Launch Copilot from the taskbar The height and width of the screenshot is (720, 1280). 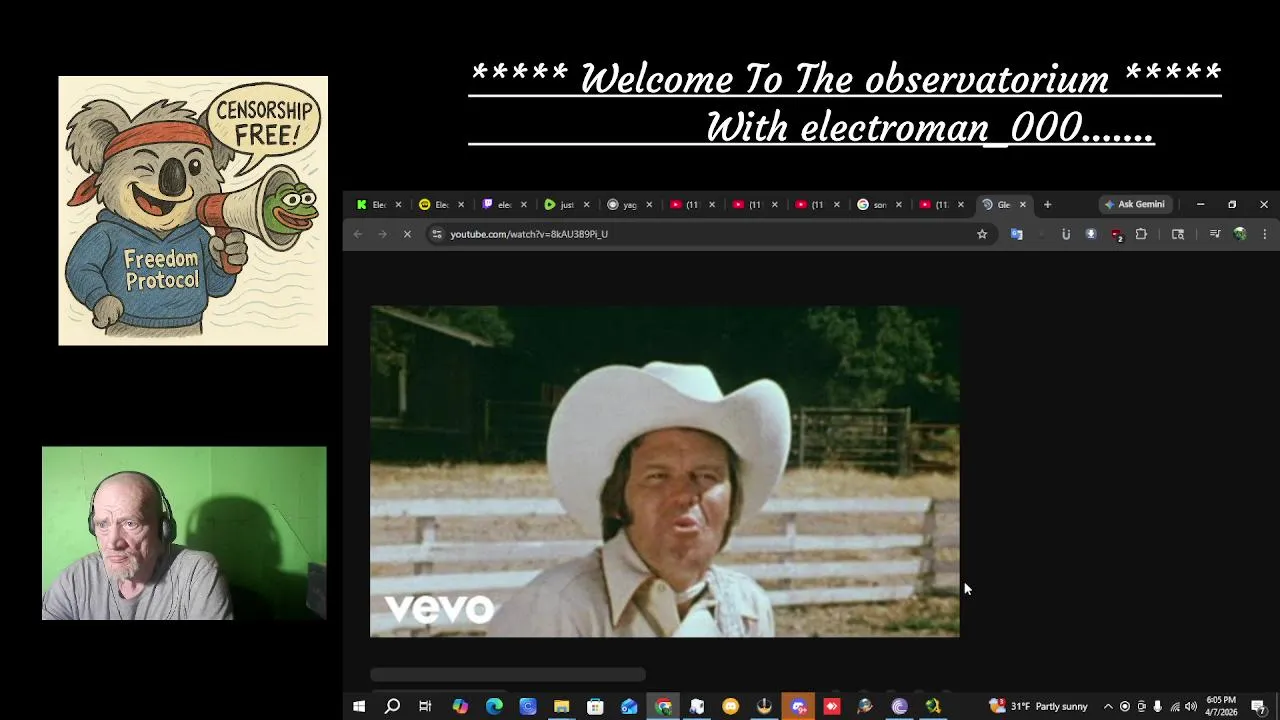[x=460, y=707]
